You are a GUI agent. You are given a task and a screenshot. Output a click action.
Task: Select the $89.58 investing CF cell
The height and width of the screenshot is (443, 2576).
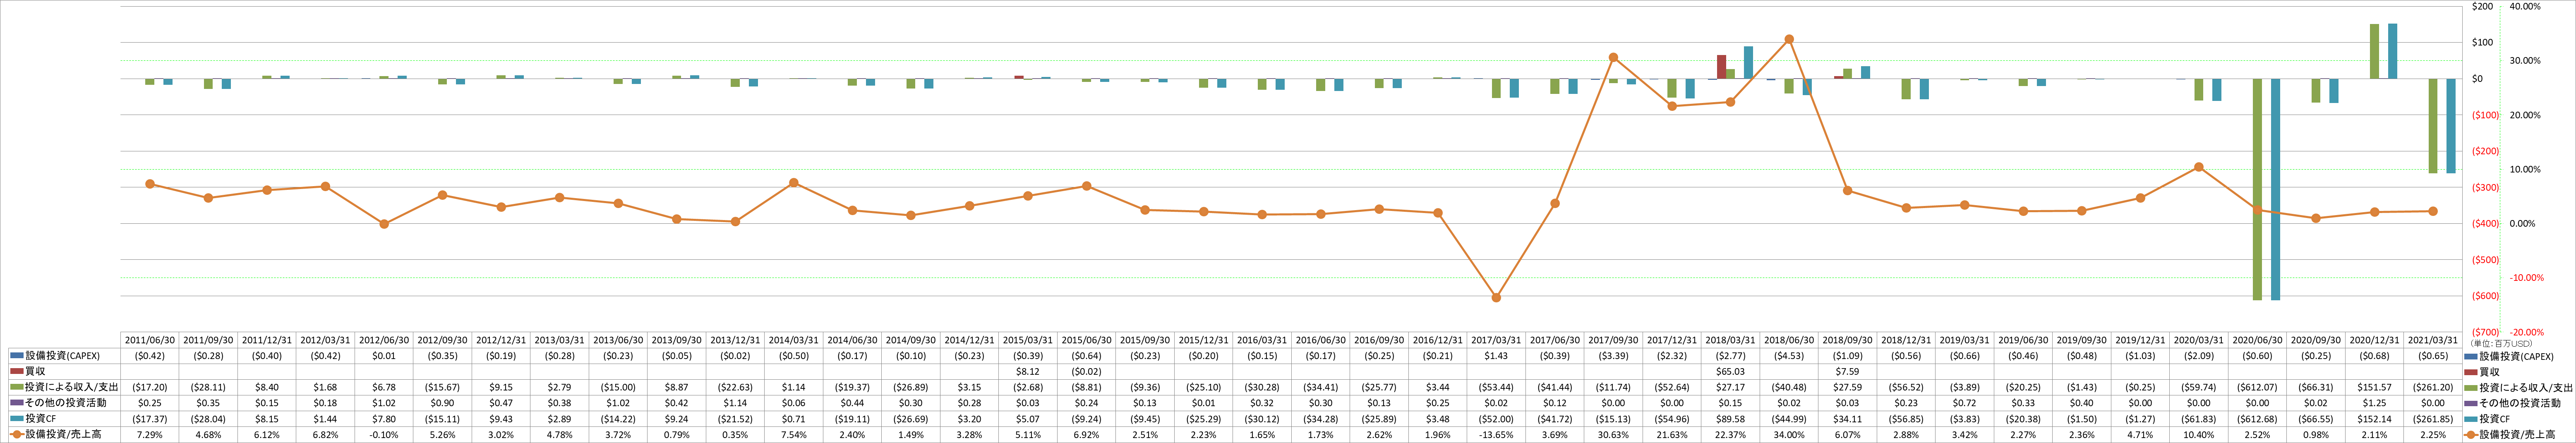coord(1730,419)
